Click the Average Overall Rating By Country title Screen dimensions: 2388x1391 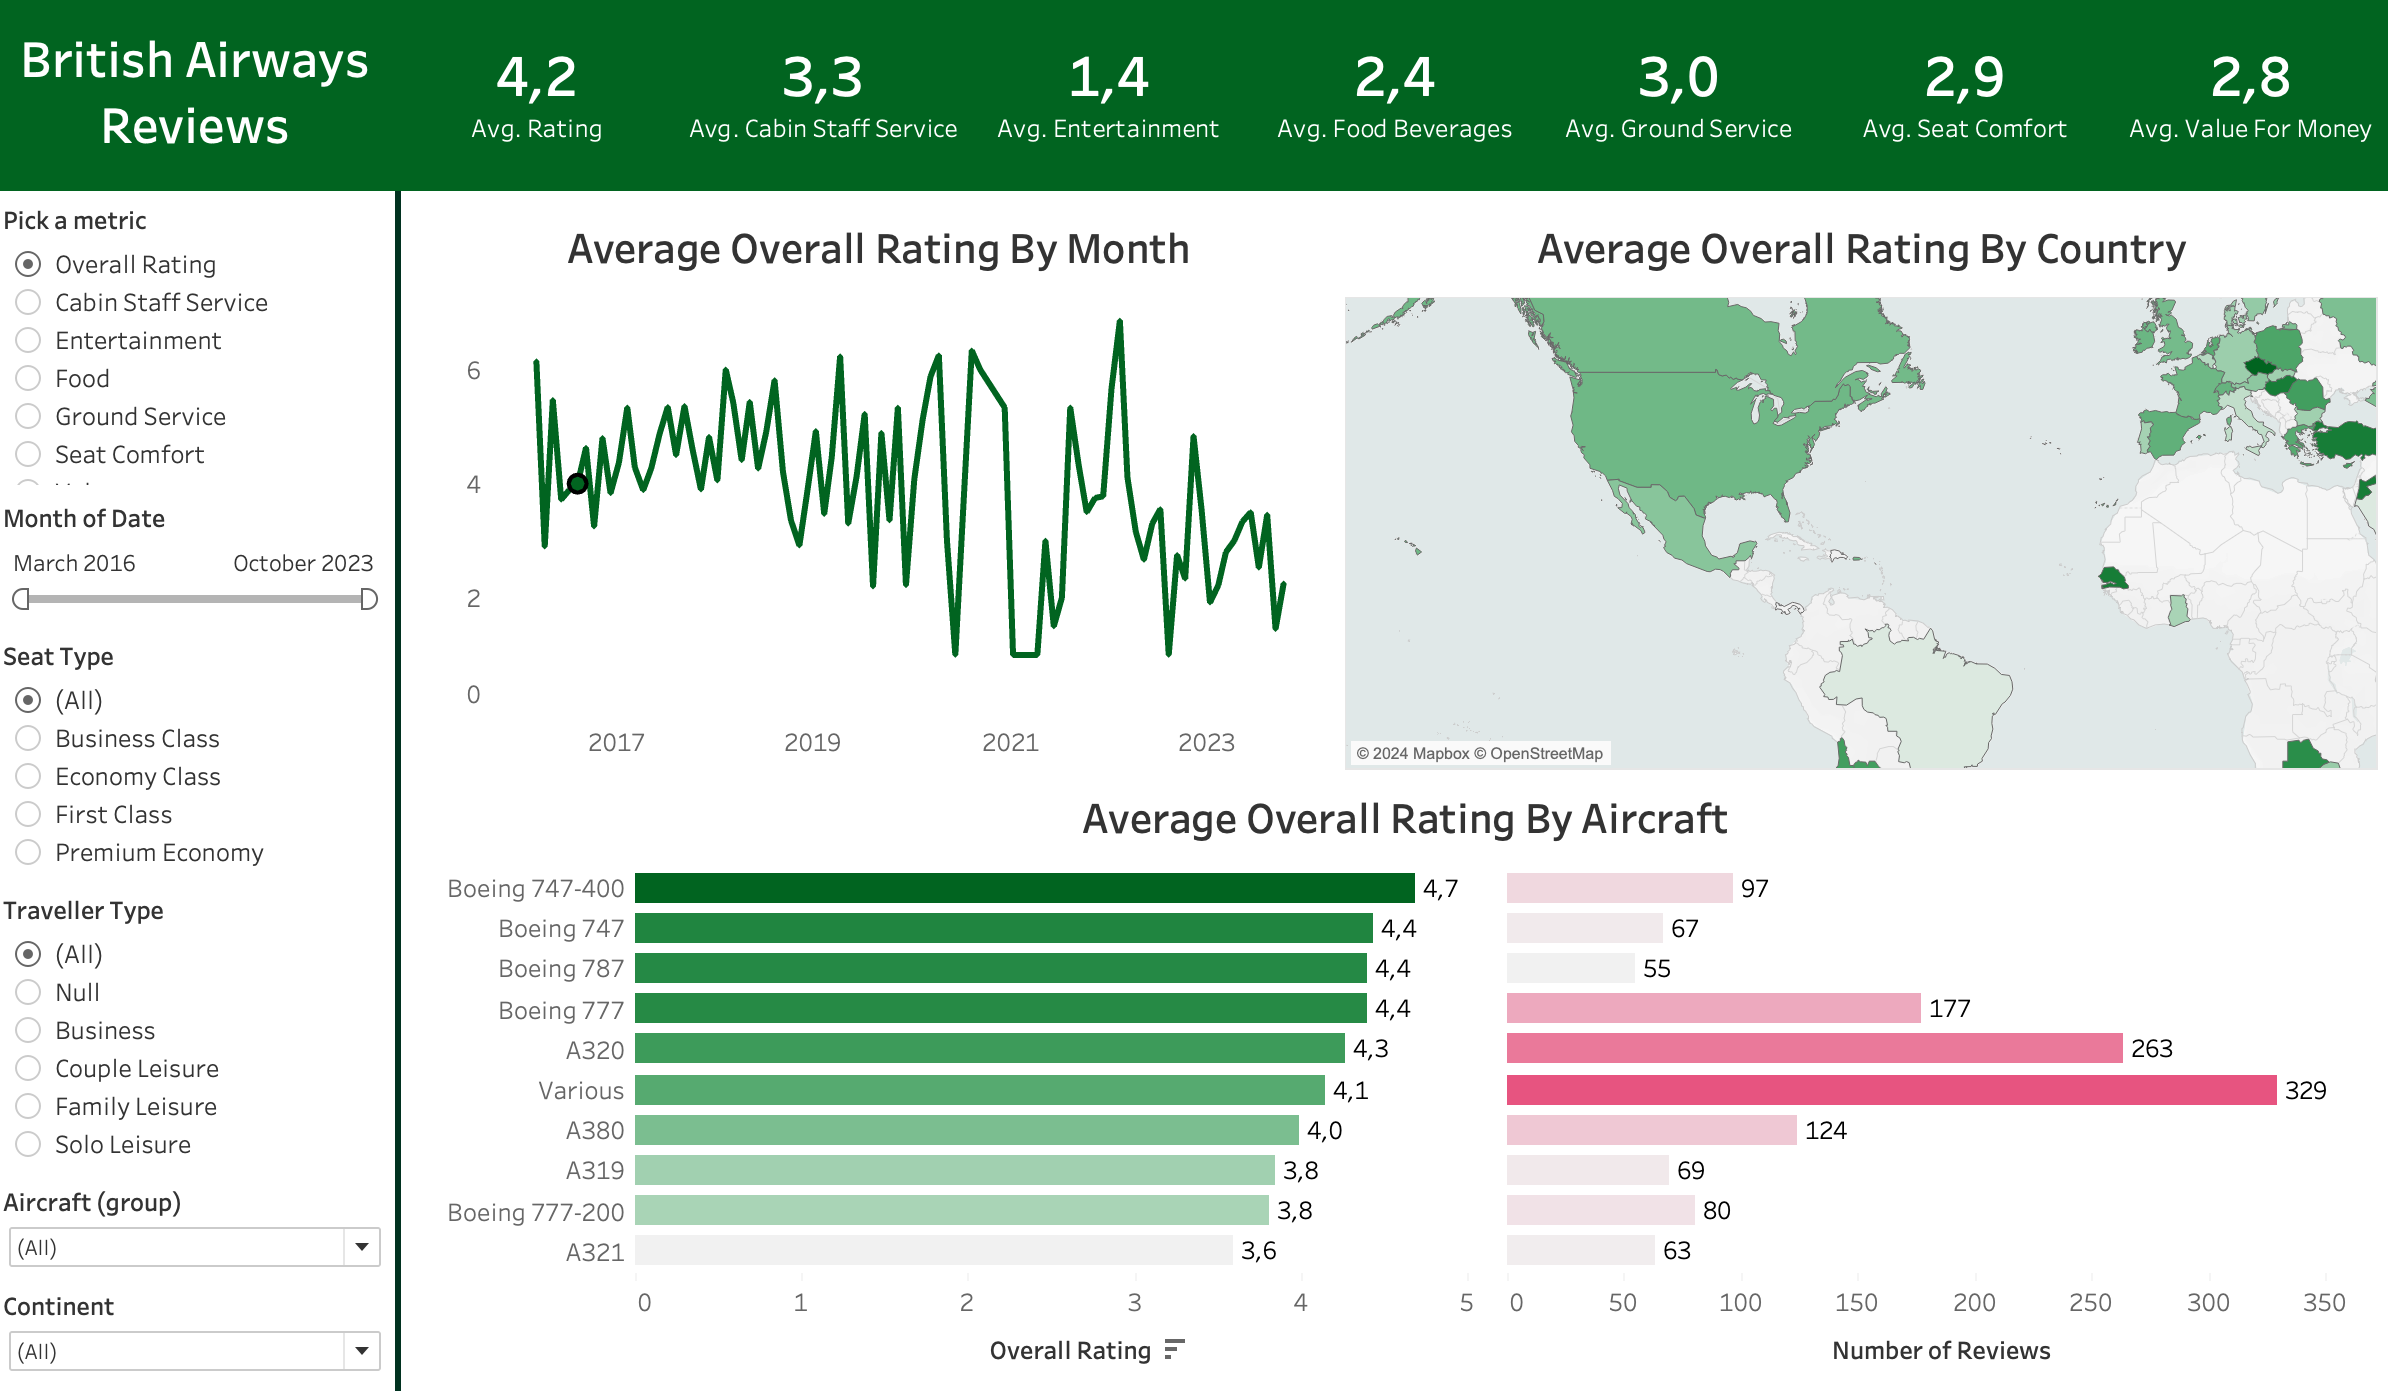(1861, 249)
